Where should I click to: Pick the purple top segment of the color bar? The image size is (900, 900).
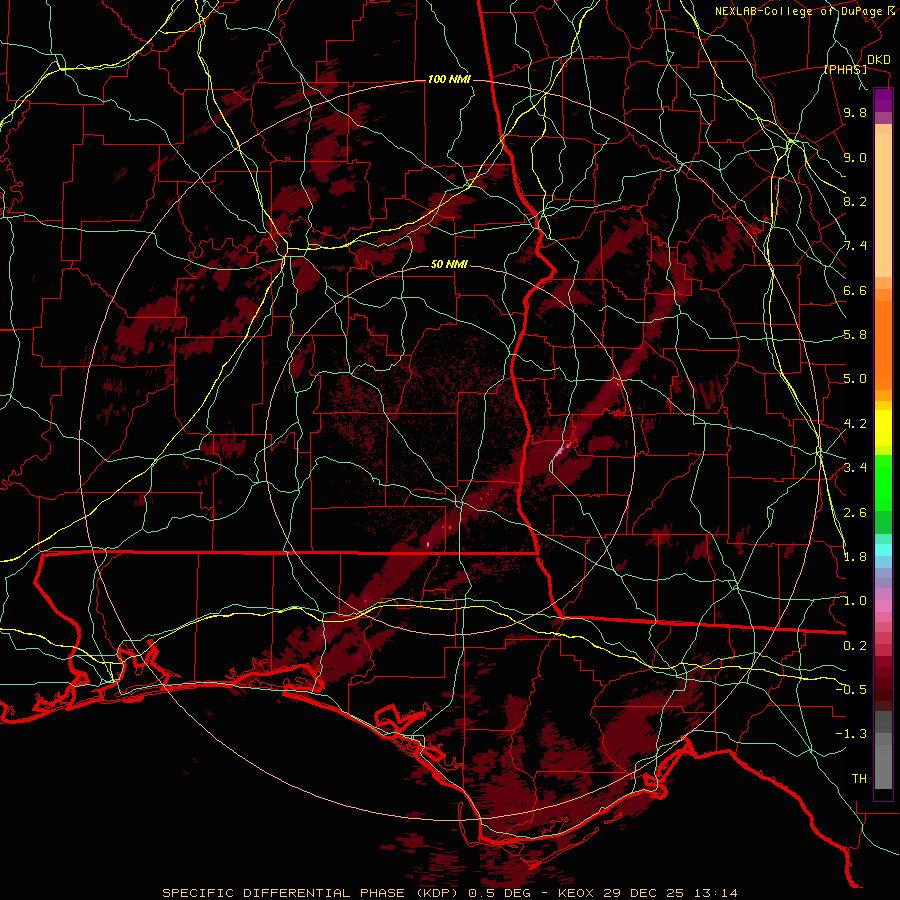(883, 100)
